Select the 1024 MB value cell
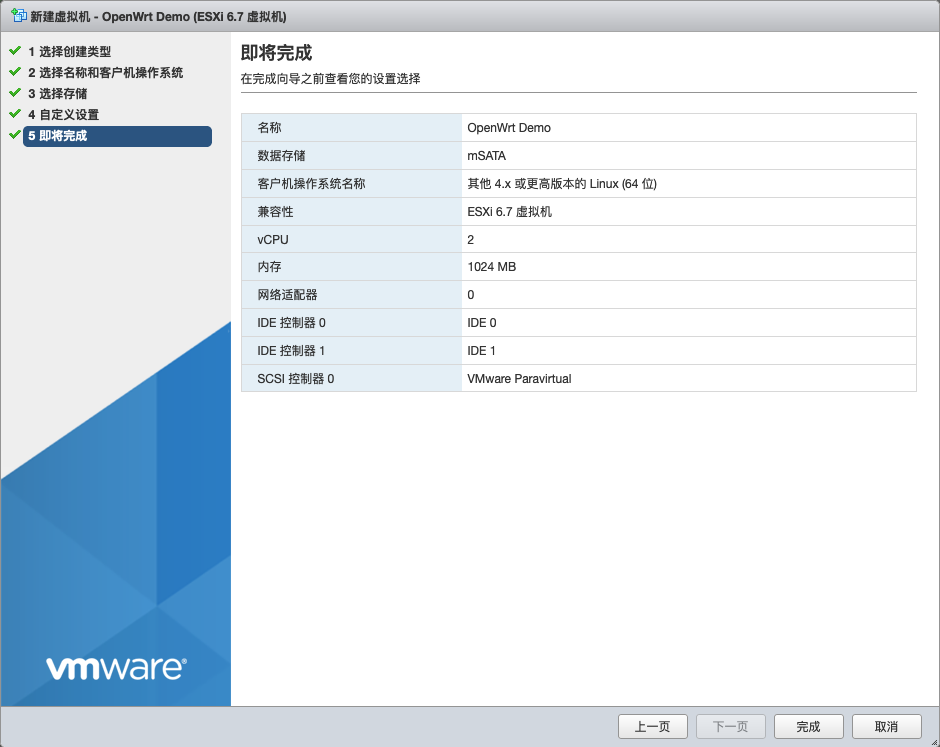The width and height of the screenshot is (940, 747). point(689,267)
